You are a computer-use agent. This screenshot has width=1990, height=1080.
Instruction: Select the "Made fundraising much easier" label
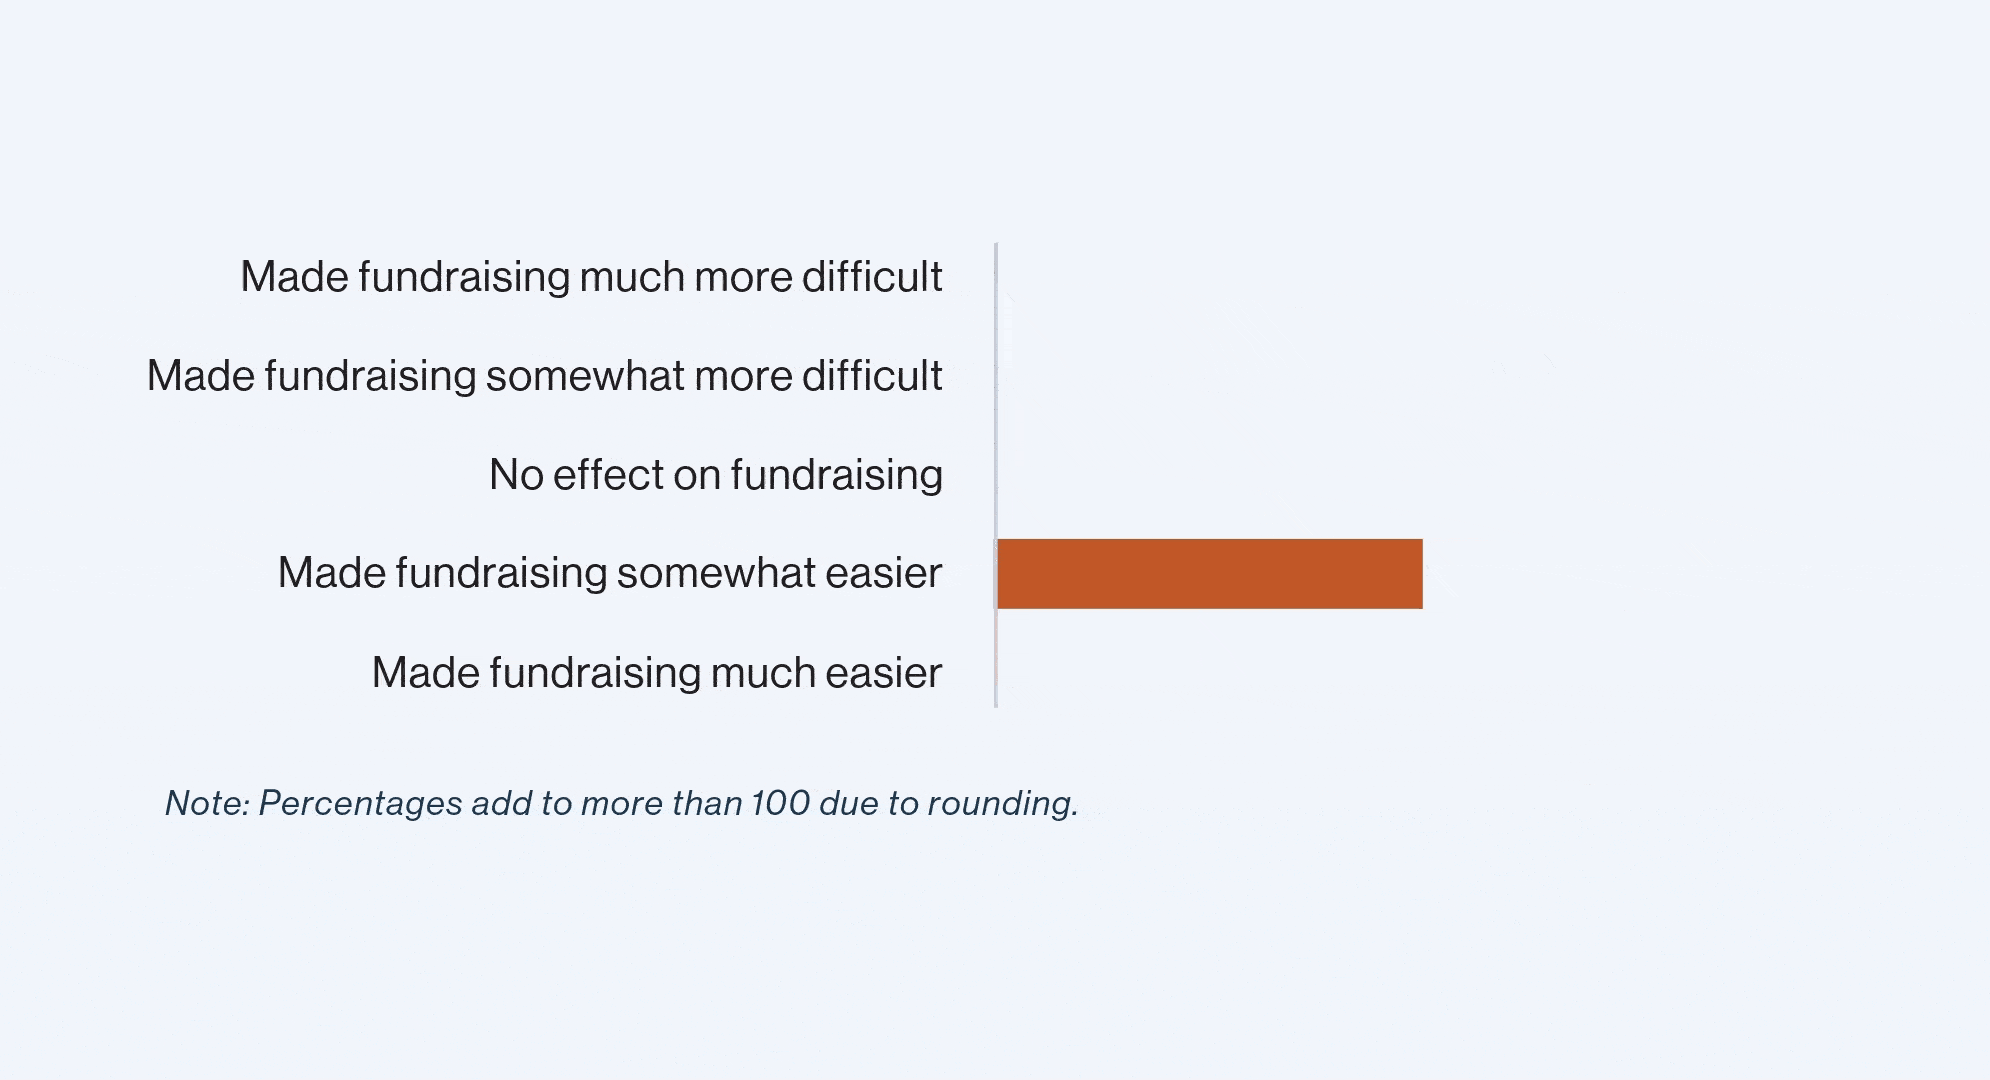tap(656, 672)
